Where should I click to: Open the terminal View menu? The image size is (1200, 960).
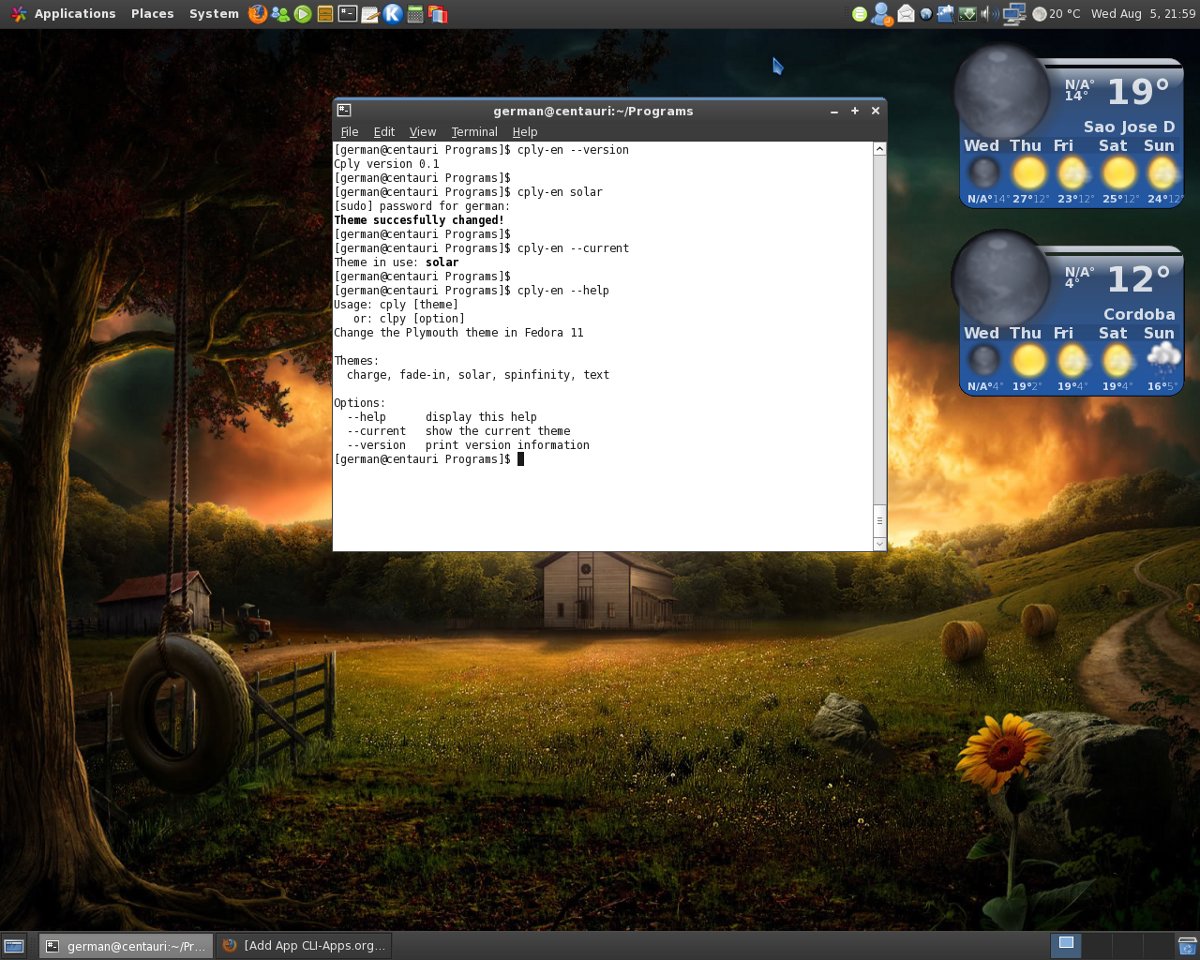tap(423, 132)
